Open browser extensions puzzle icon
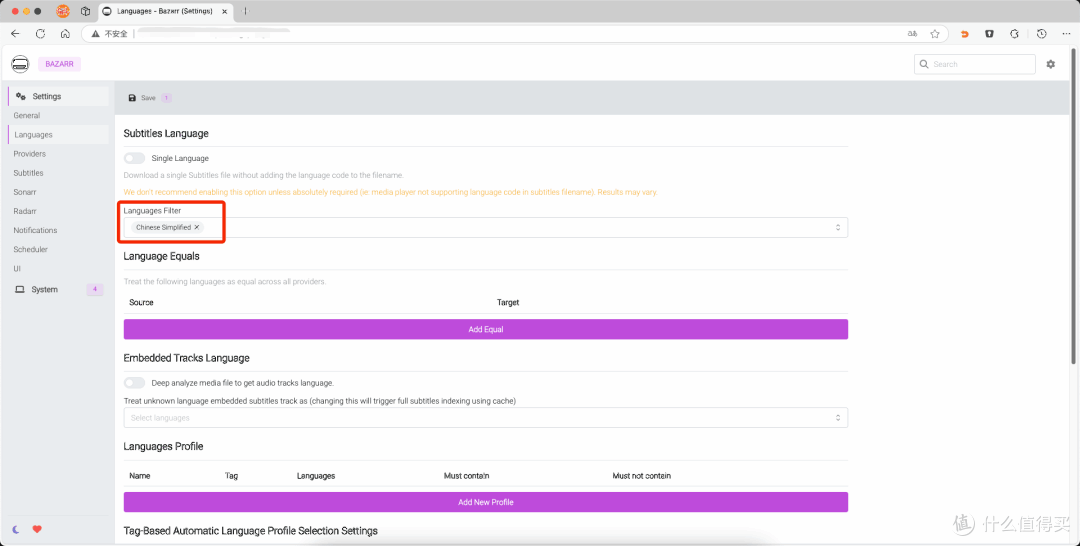This screenshot has height=546, width=1080. (x=1015, y=34)
